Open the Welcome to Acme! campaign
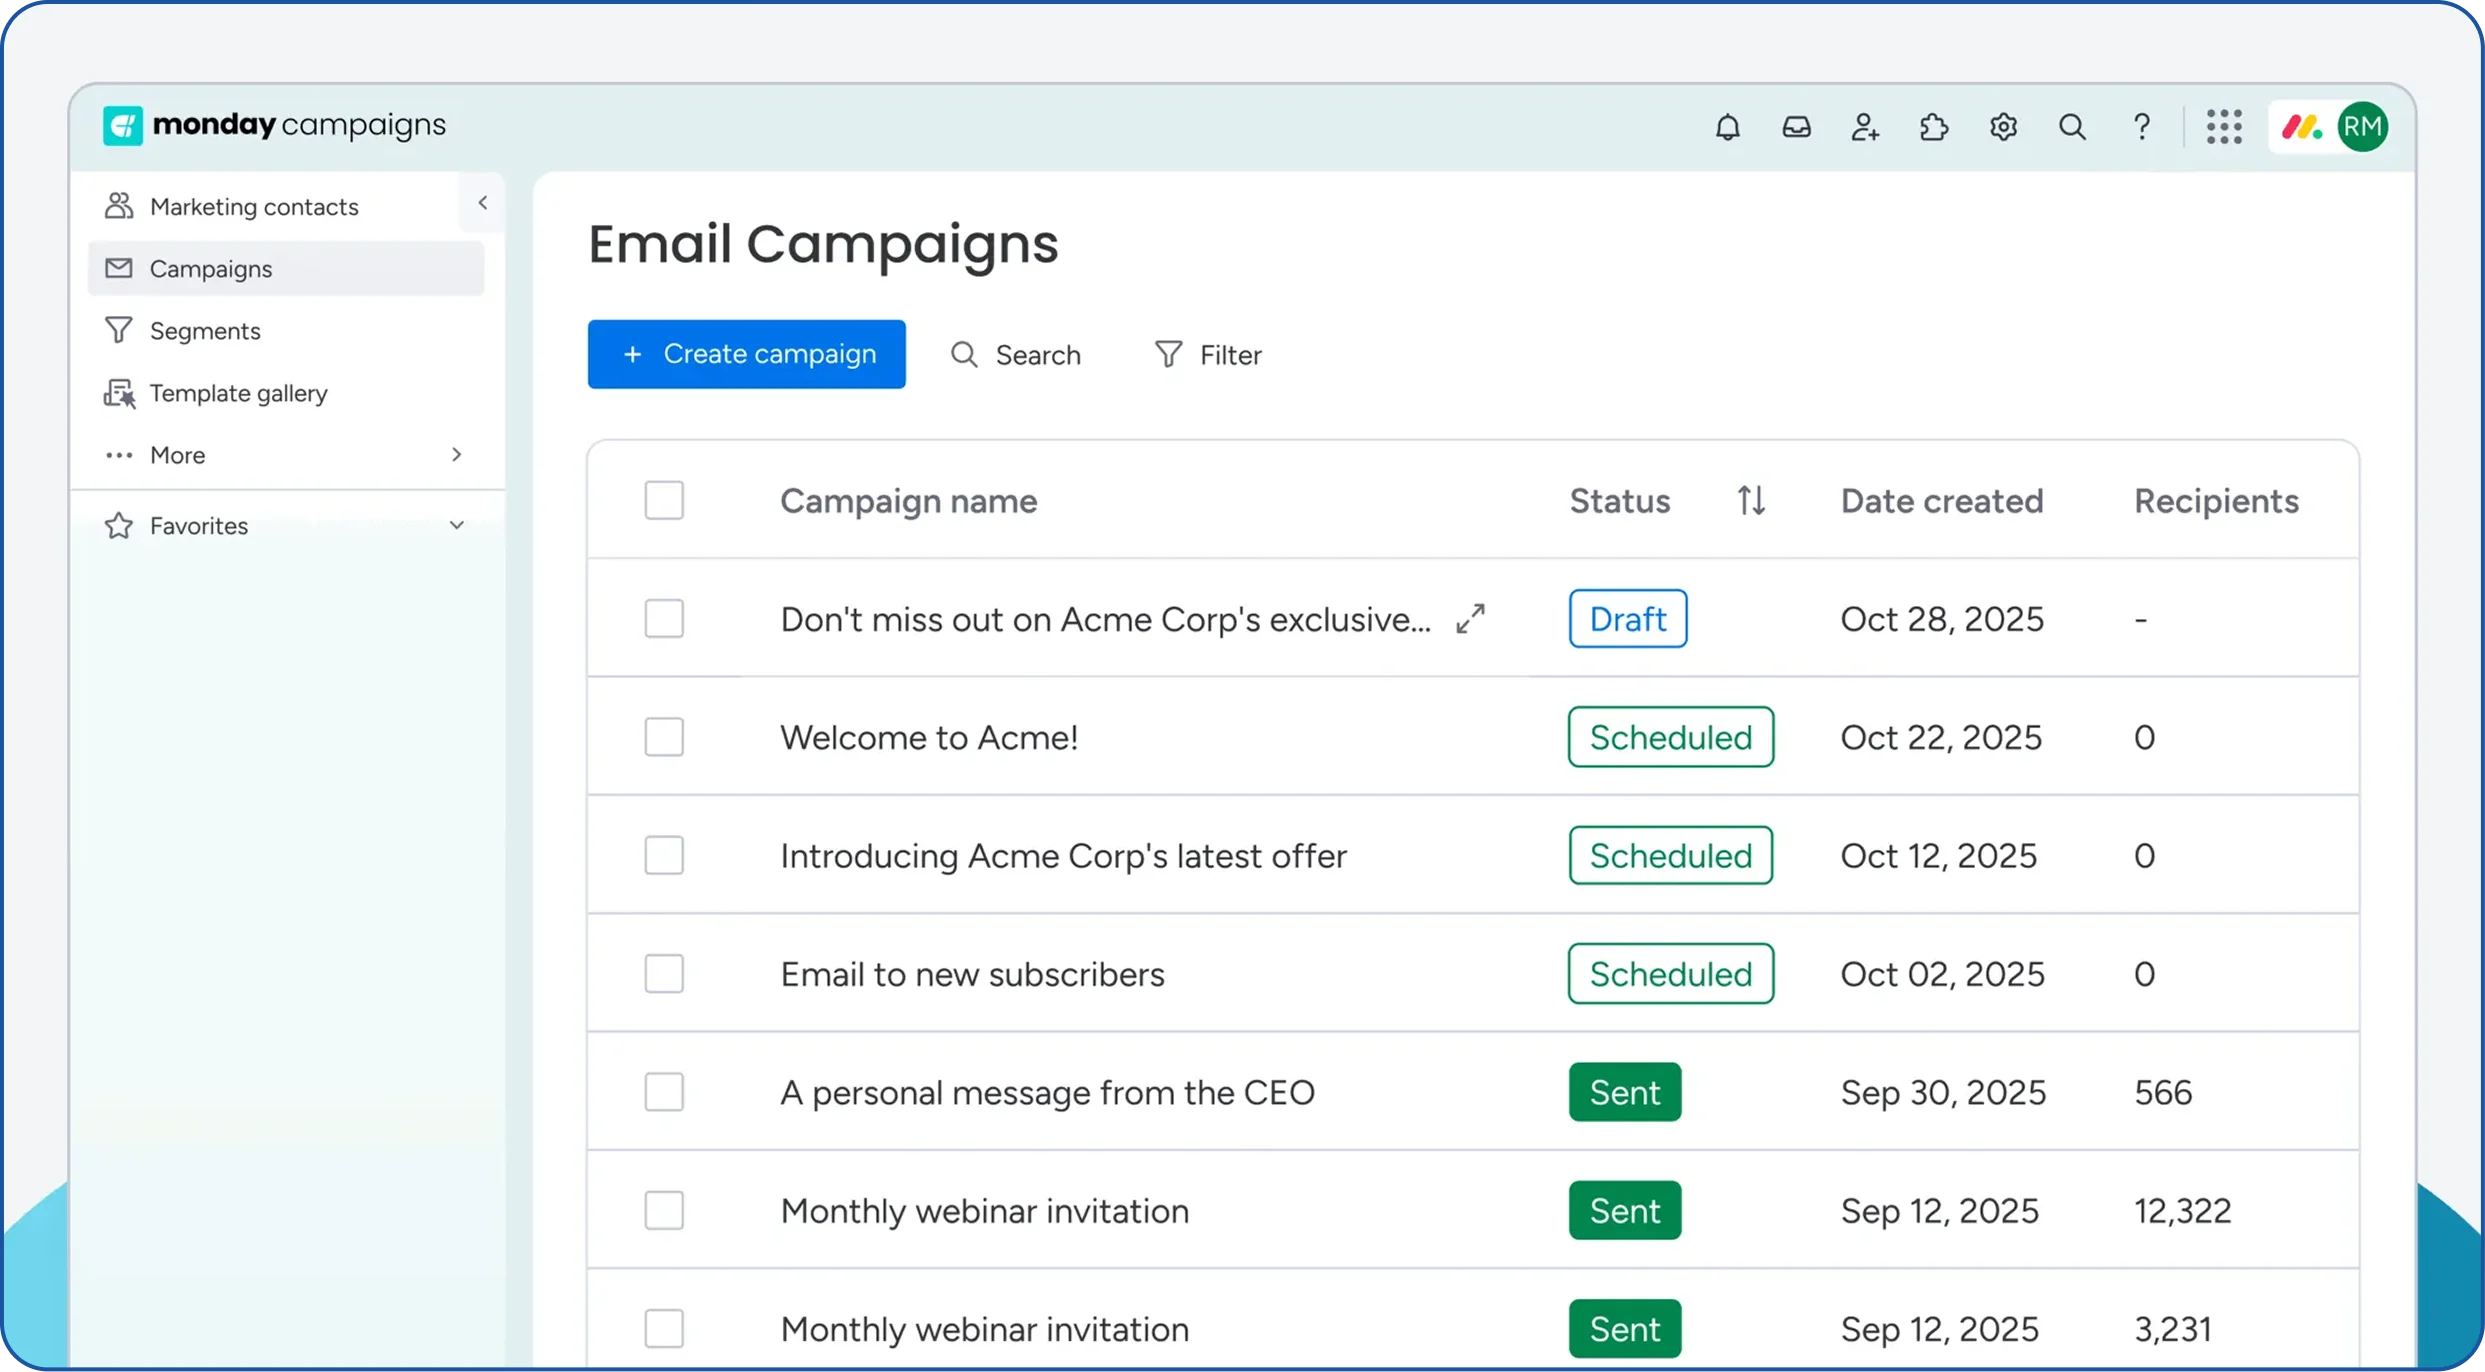The height and width of the screenshot is (1372, 2485). click(929, 737)
